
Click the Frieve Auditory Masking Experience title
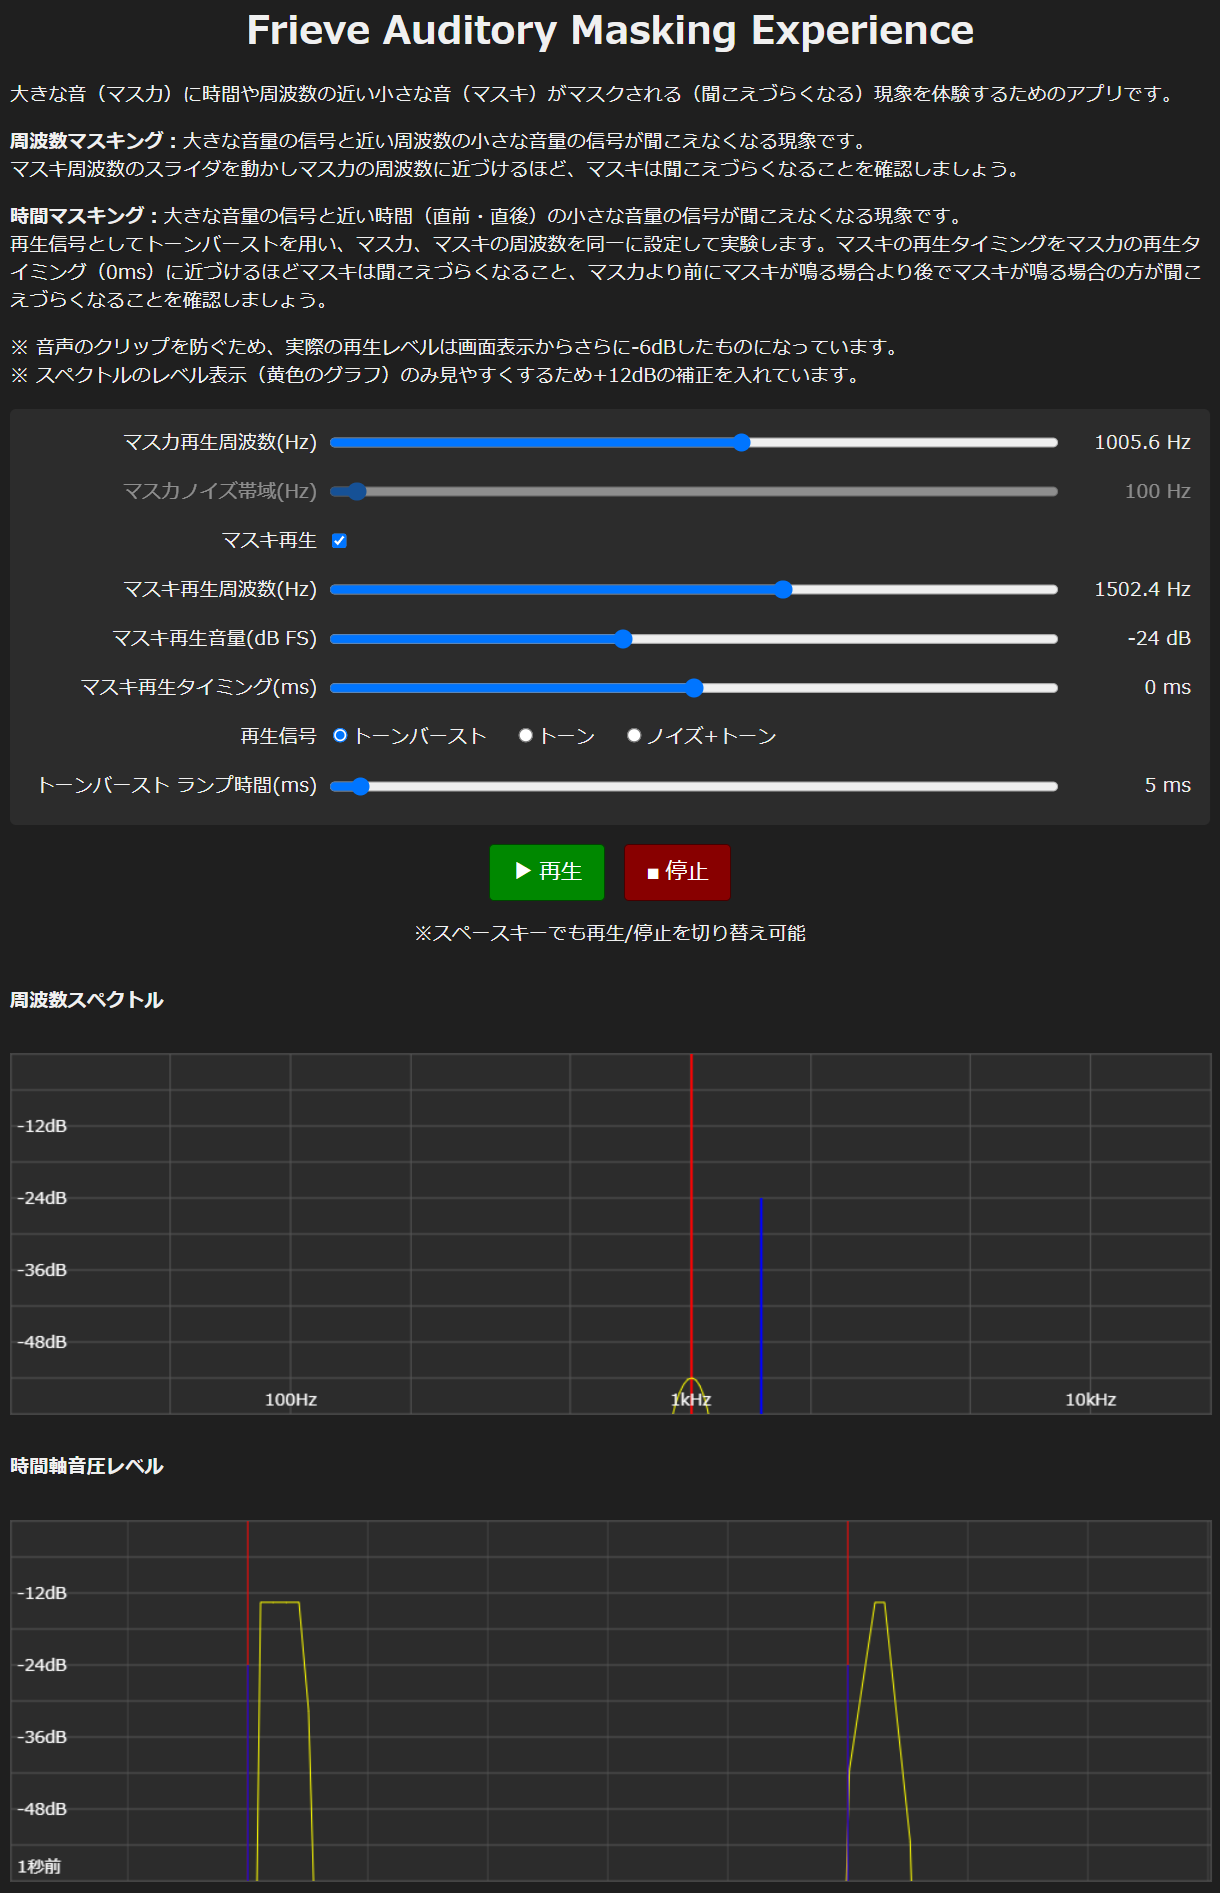tap(610, 30)
